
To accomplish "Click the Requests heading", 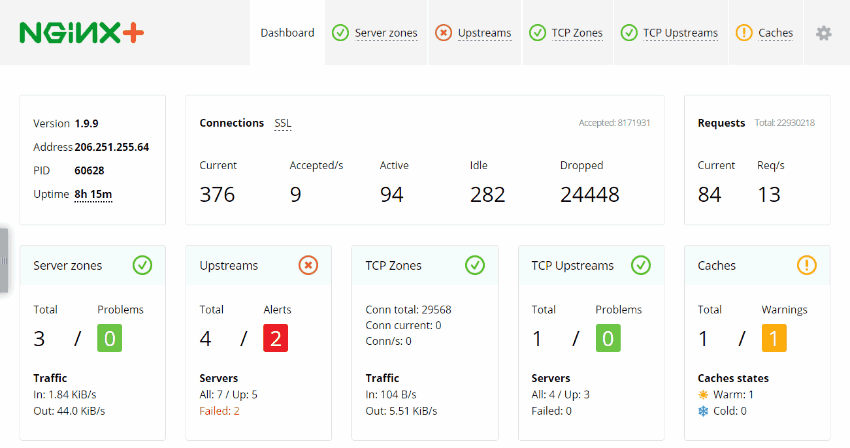I will [x=722, y=123].
